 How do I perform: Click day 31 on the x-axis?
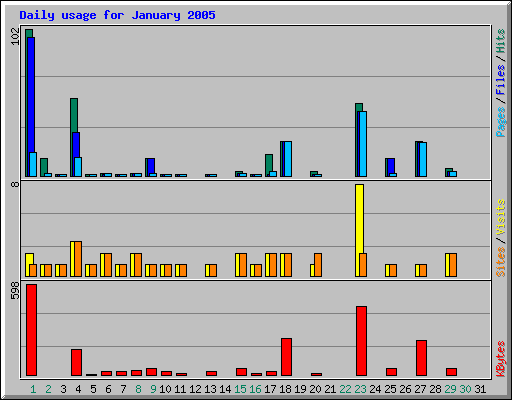480,389
